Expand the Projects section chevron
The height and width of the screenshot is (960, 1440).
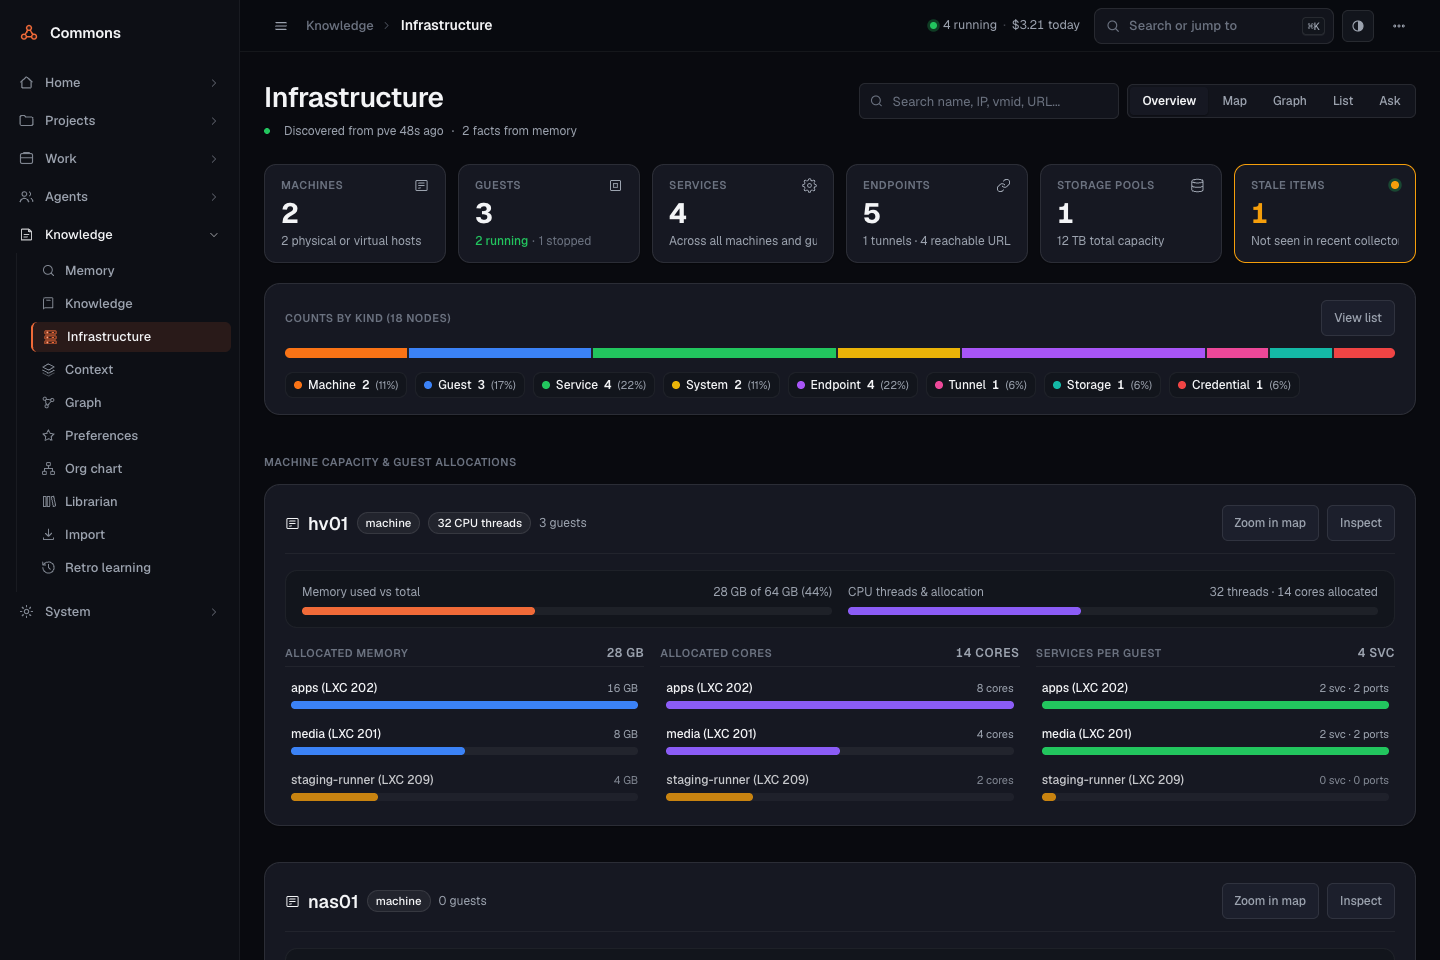click(x=214, y=121)
